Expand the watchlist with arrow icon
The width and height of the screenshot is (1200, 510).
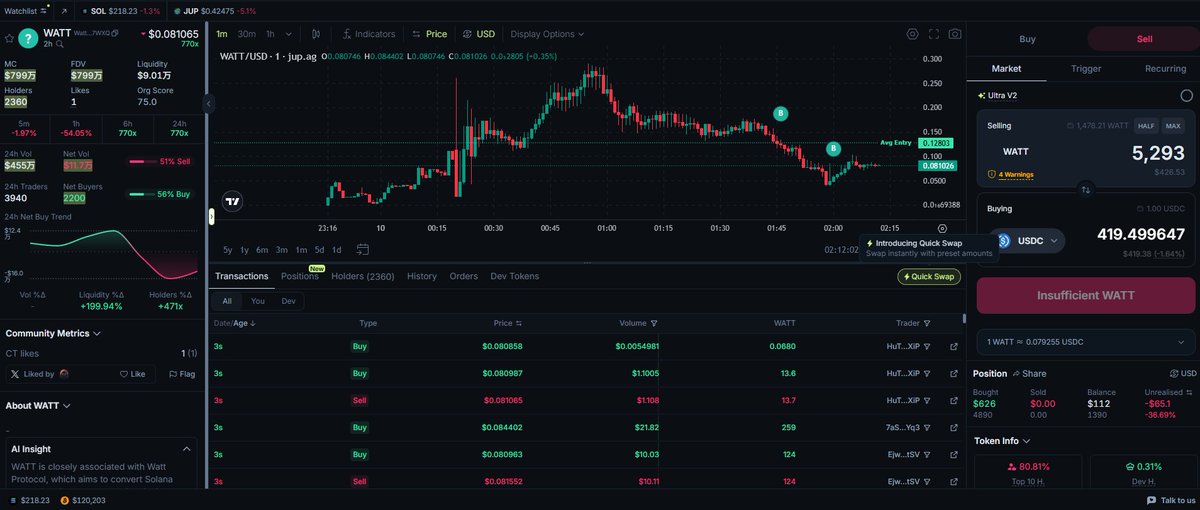tap(64, 11)
